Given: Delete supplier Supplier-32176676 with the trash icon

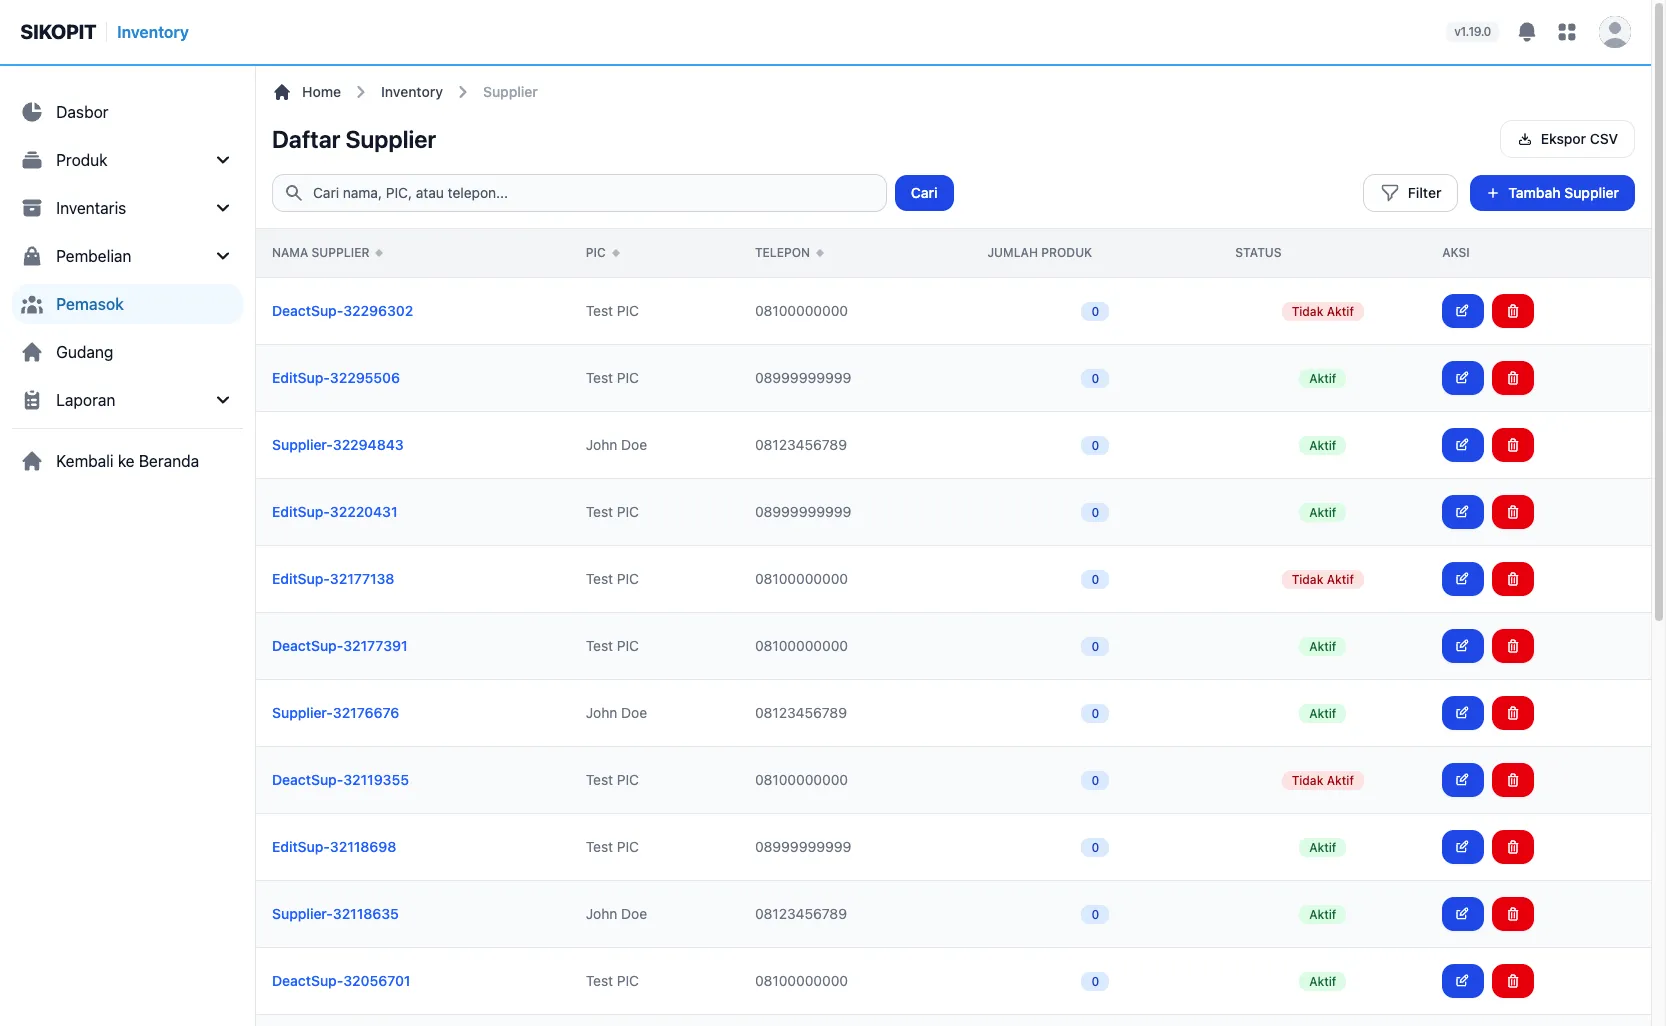Looking at the screenshot, I should [x=1512, y=713].
